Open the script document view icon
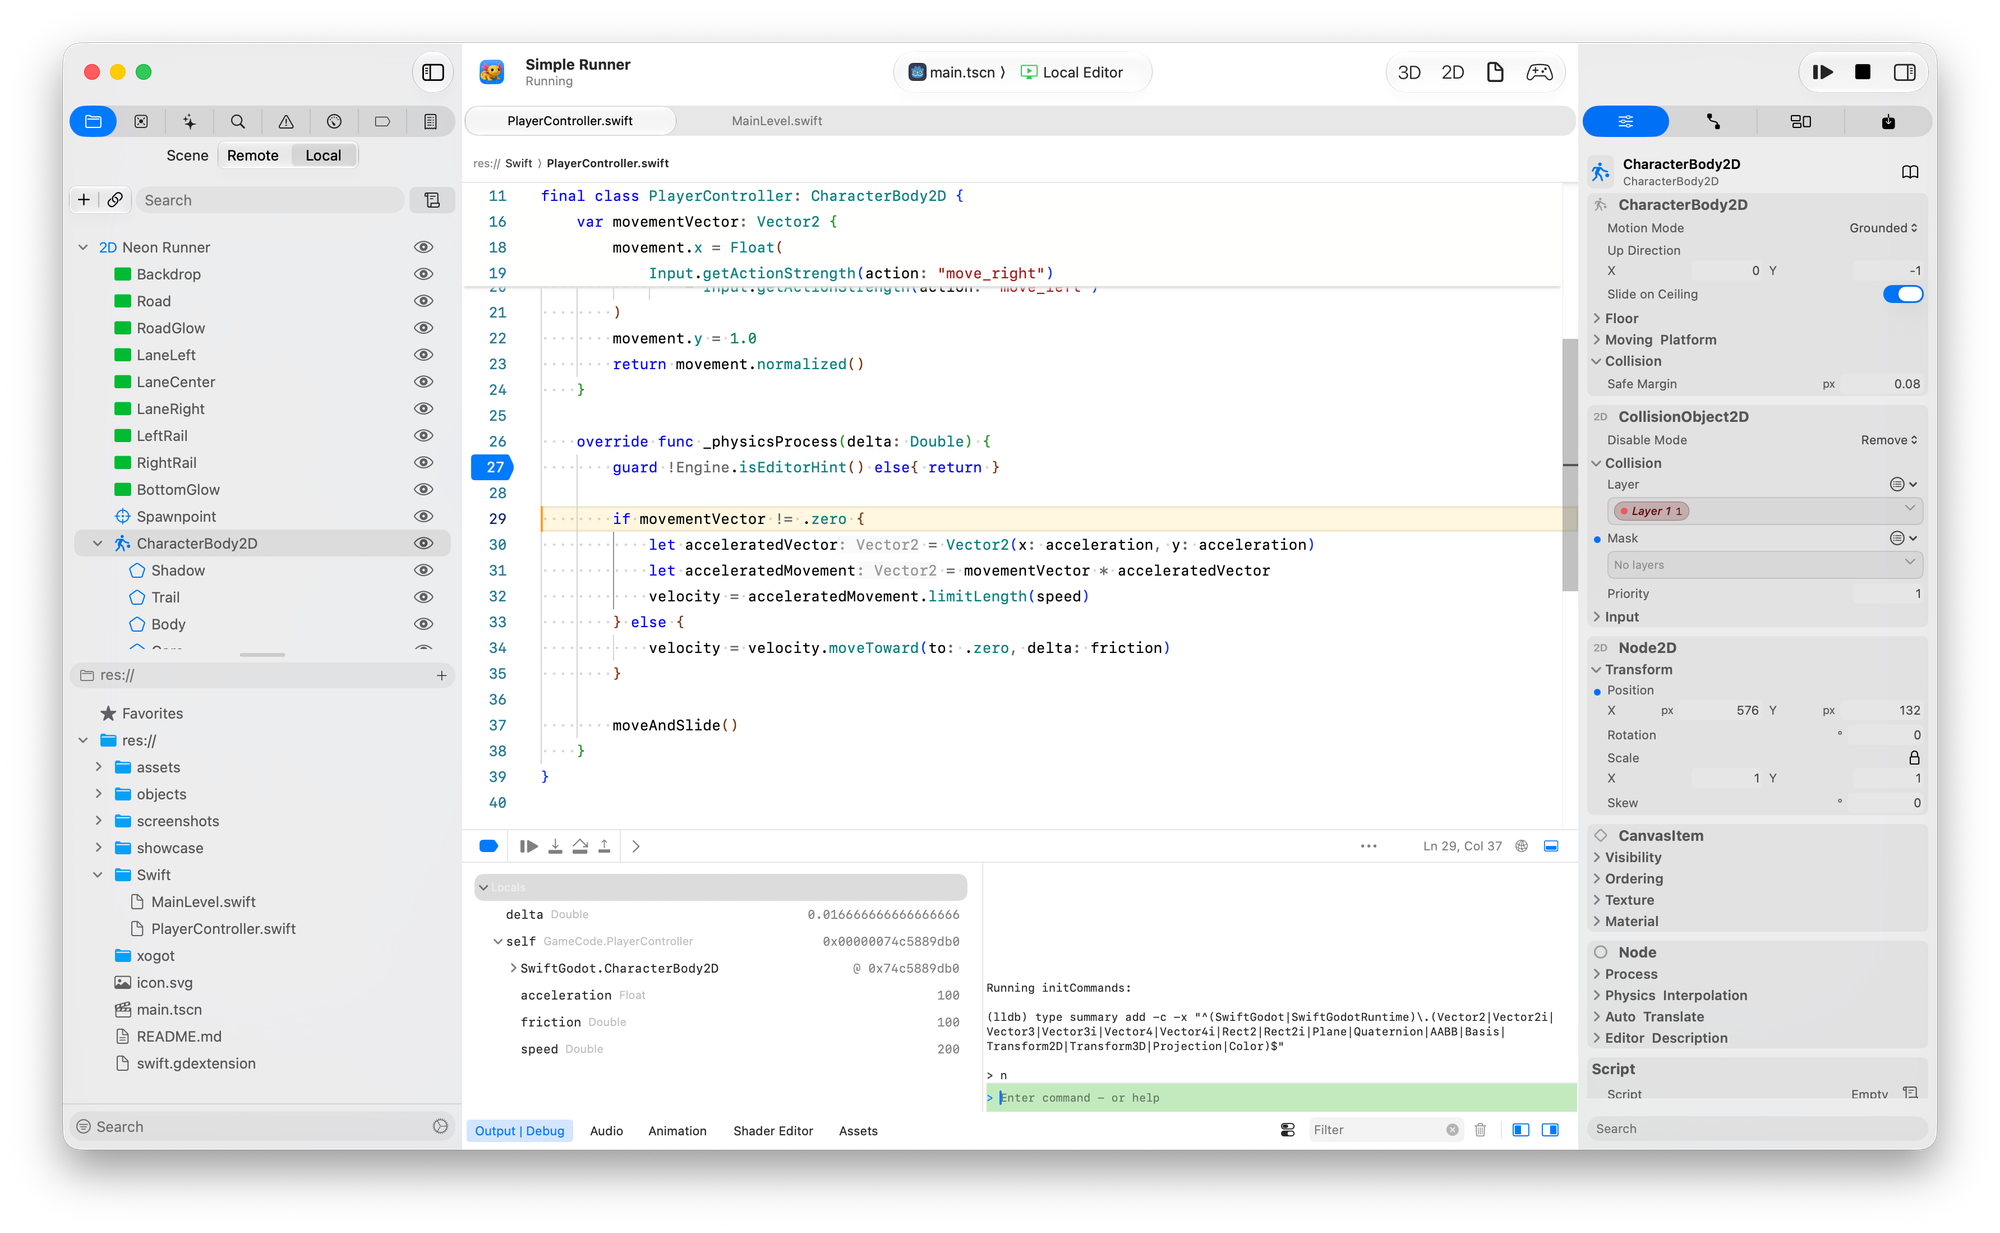Screen dimensions: 2000x1233 click(1495, 72)
